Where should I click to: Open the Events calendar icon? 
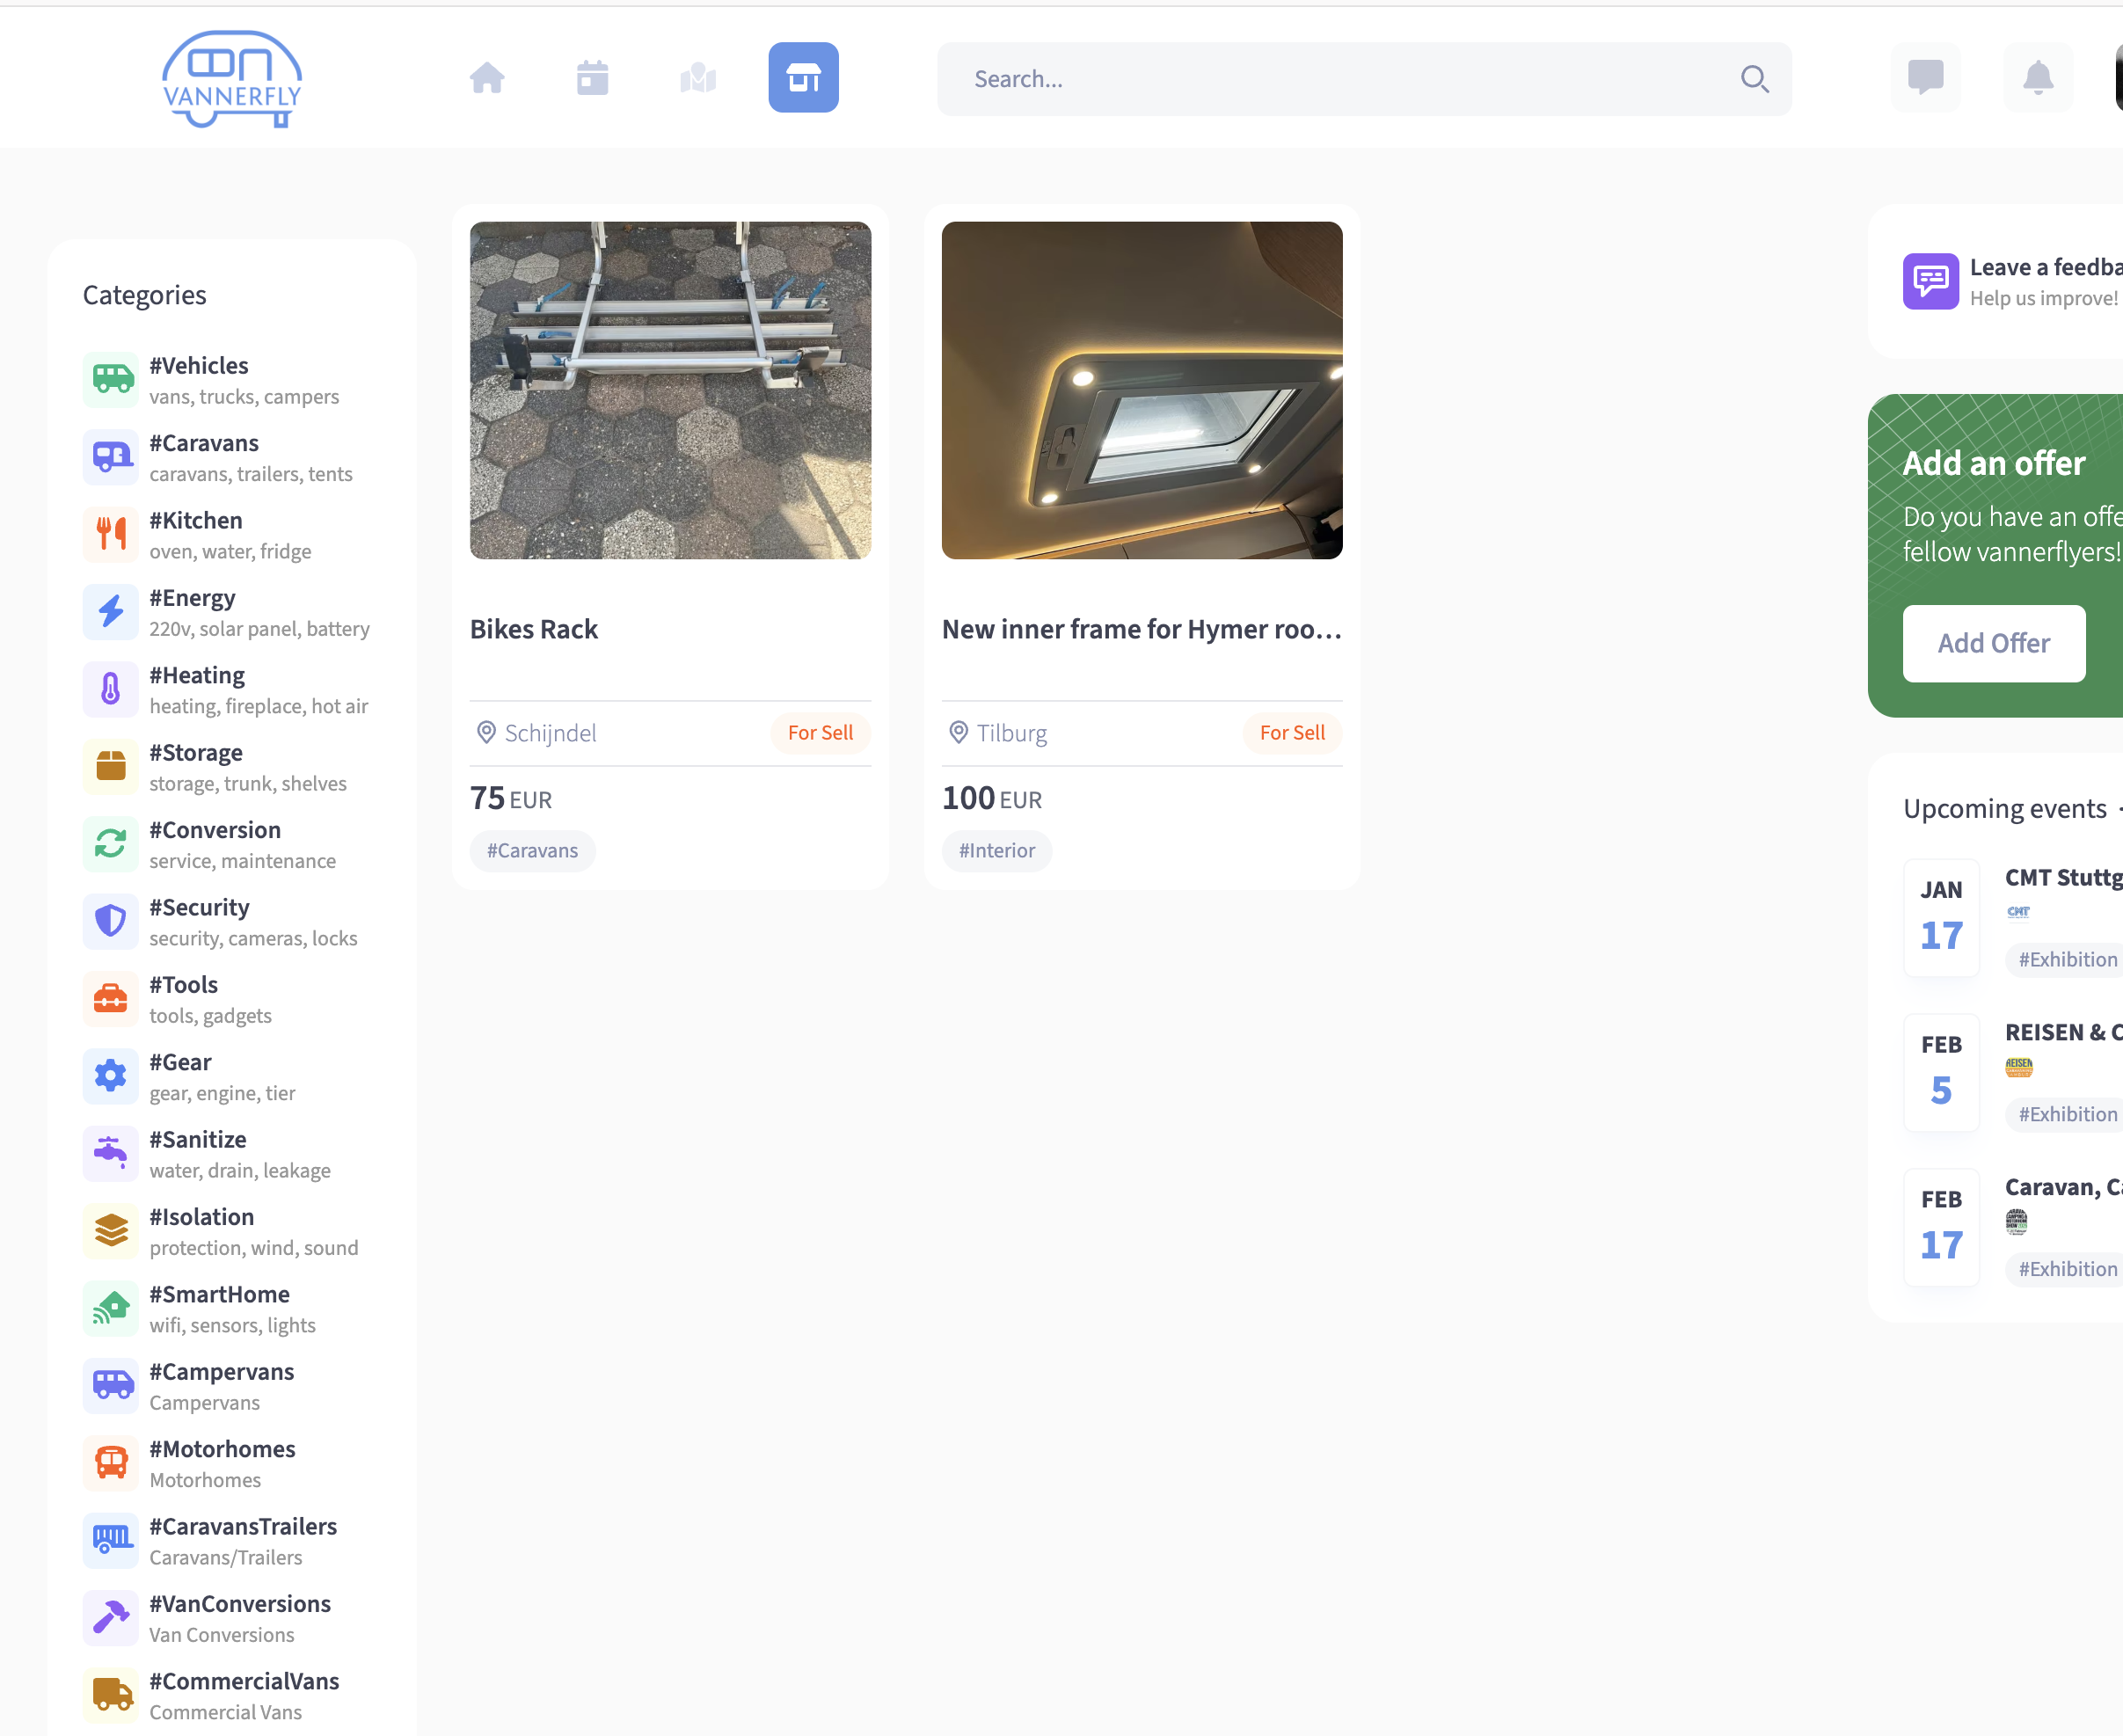coord(592,77)
